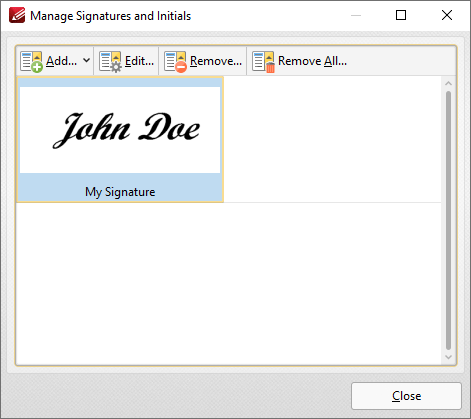Click the Edit signature gear icon

pyautogui.click(x=110, y=61)
